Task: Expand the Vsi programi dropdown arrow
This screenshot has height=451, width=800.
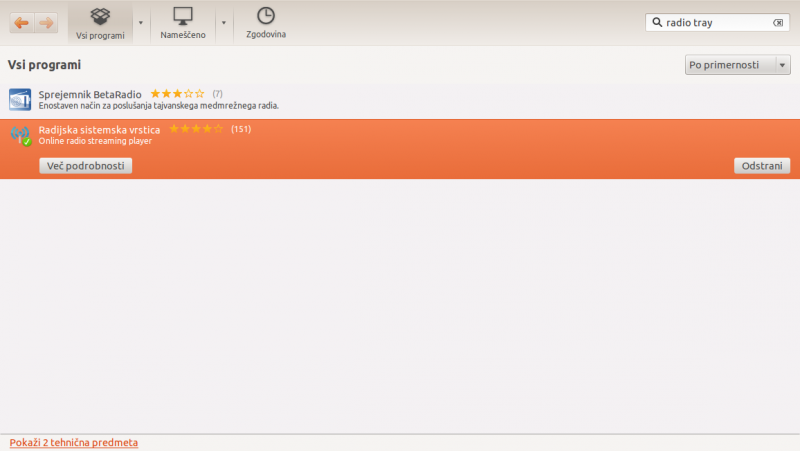Action: click(141, 23)
